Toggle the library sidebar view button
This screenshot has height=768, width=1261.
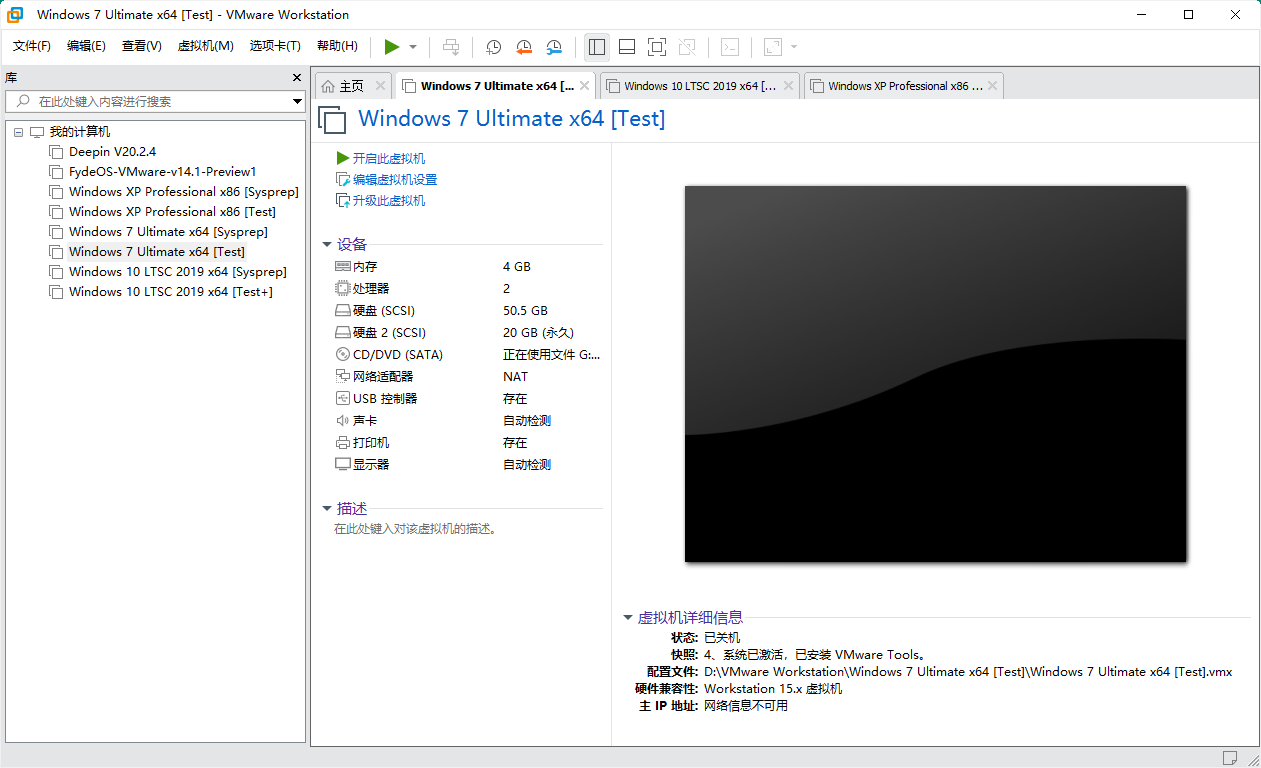tap(597, 47)
